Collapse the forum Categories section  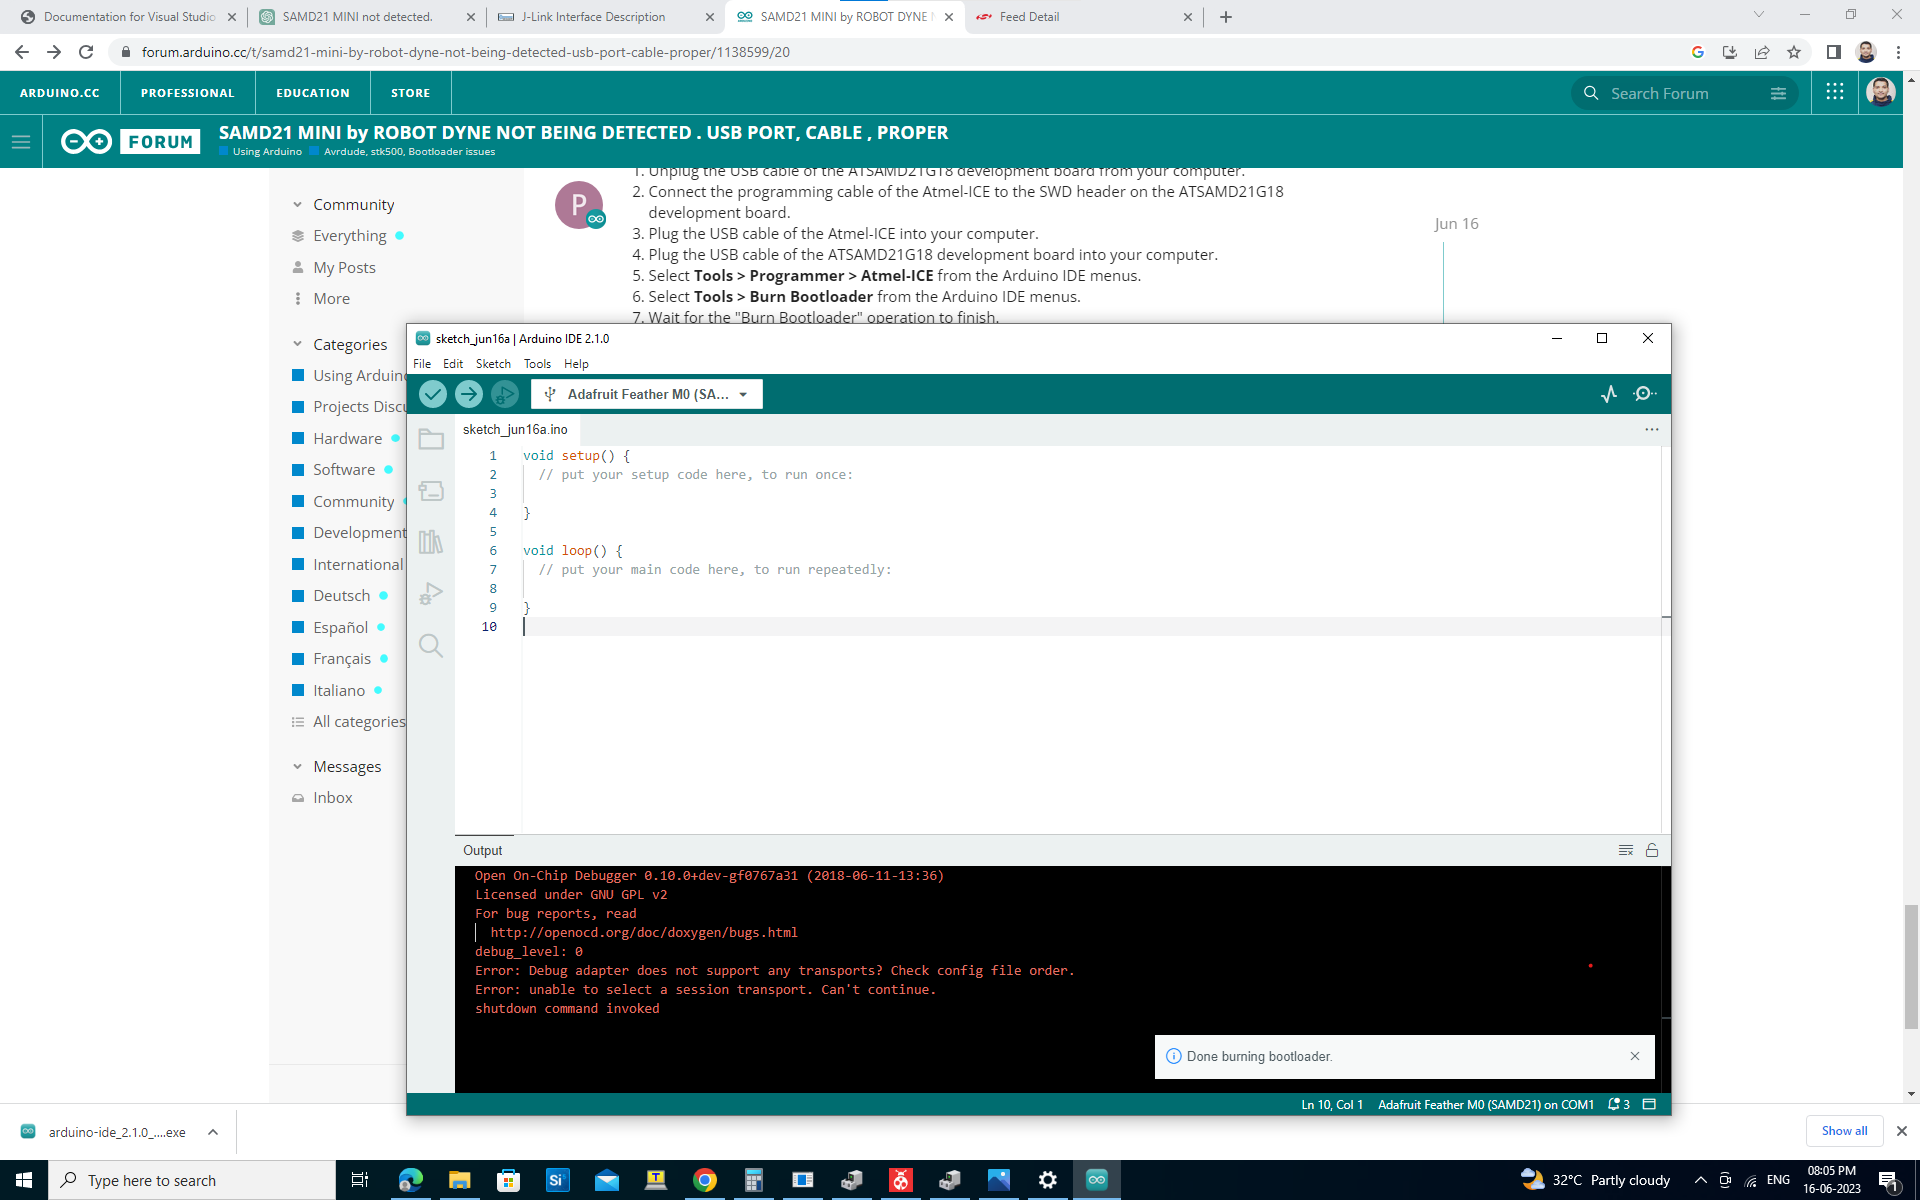(x=297, y=344)
